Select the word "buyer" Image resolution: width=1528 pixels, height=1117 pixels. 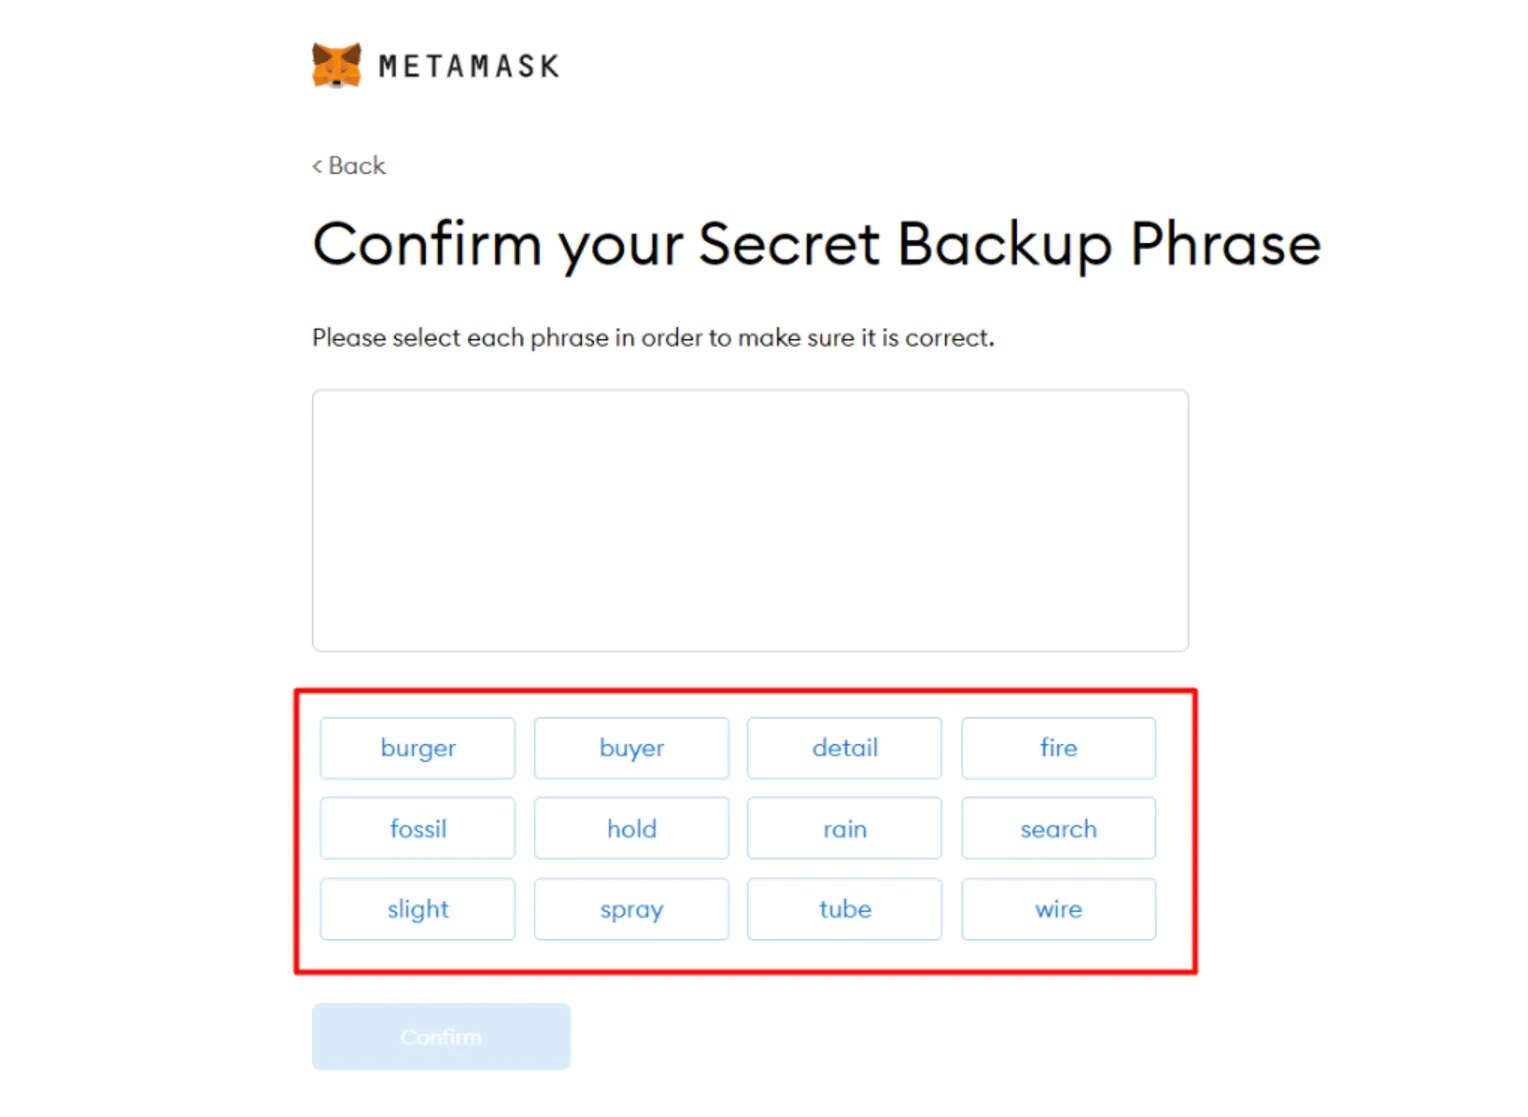[x=631, y=748]
